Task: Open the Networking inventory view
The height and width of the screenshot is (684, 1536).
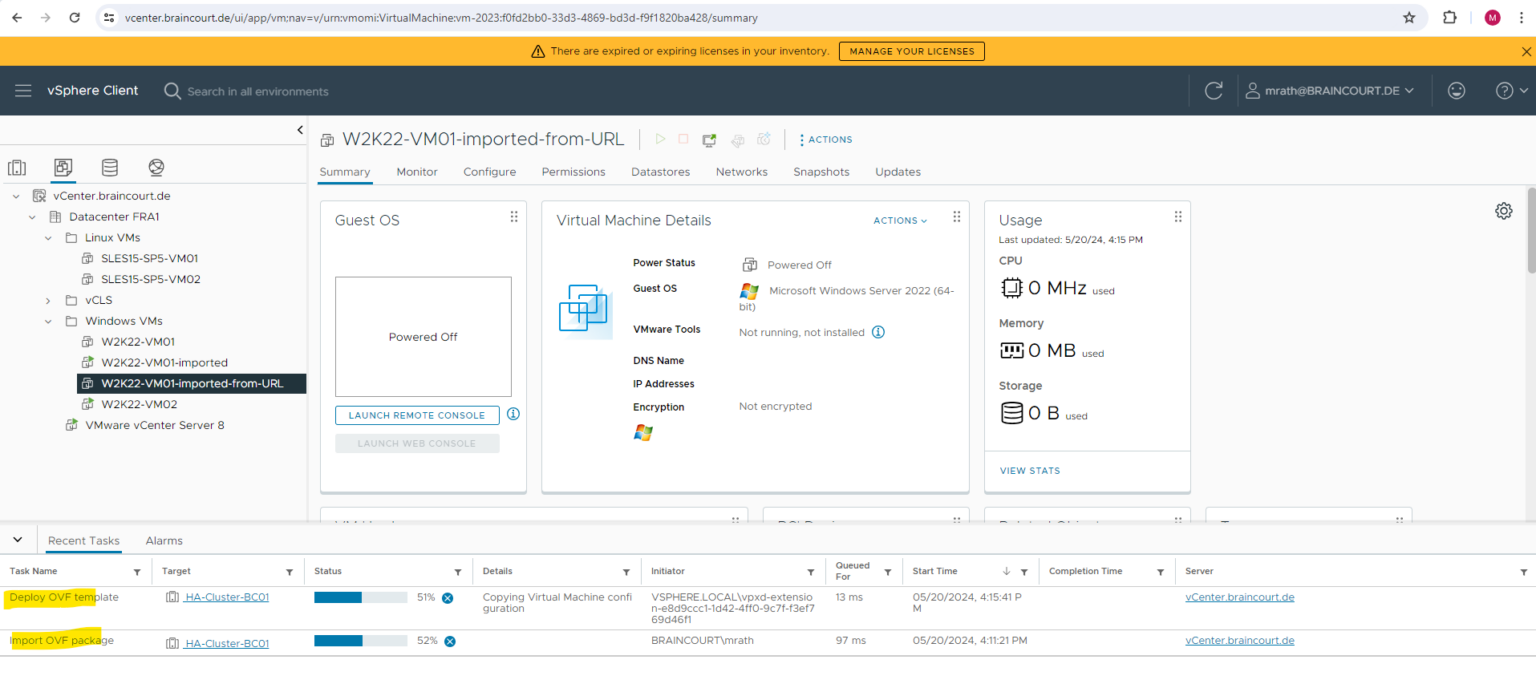Action: pyautogui.click(x=155, y=167)
